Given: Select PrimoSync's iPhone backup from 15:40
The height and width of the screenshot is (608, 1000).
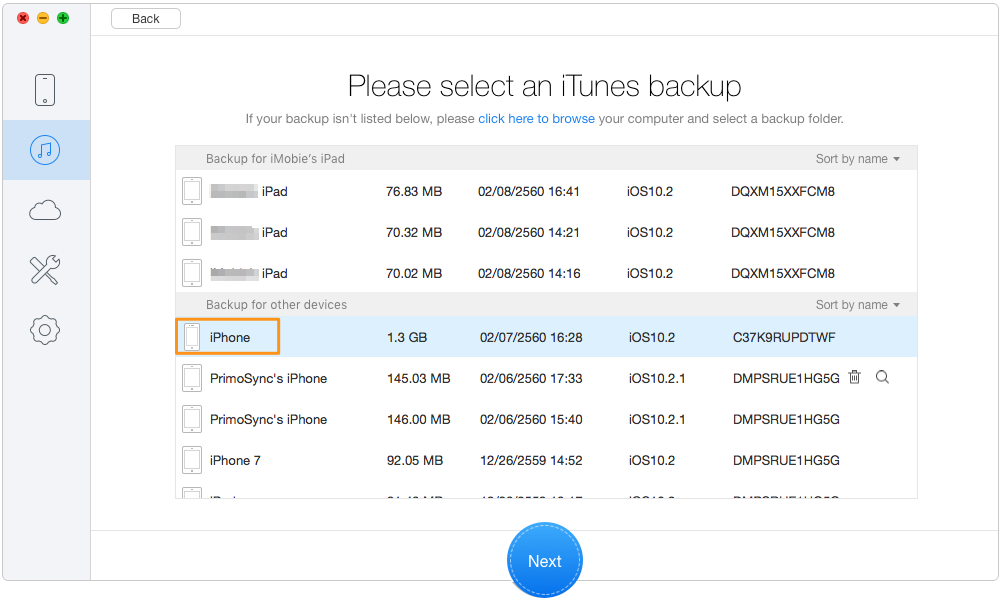Looking at the screenshot, I should click(546, 419).
